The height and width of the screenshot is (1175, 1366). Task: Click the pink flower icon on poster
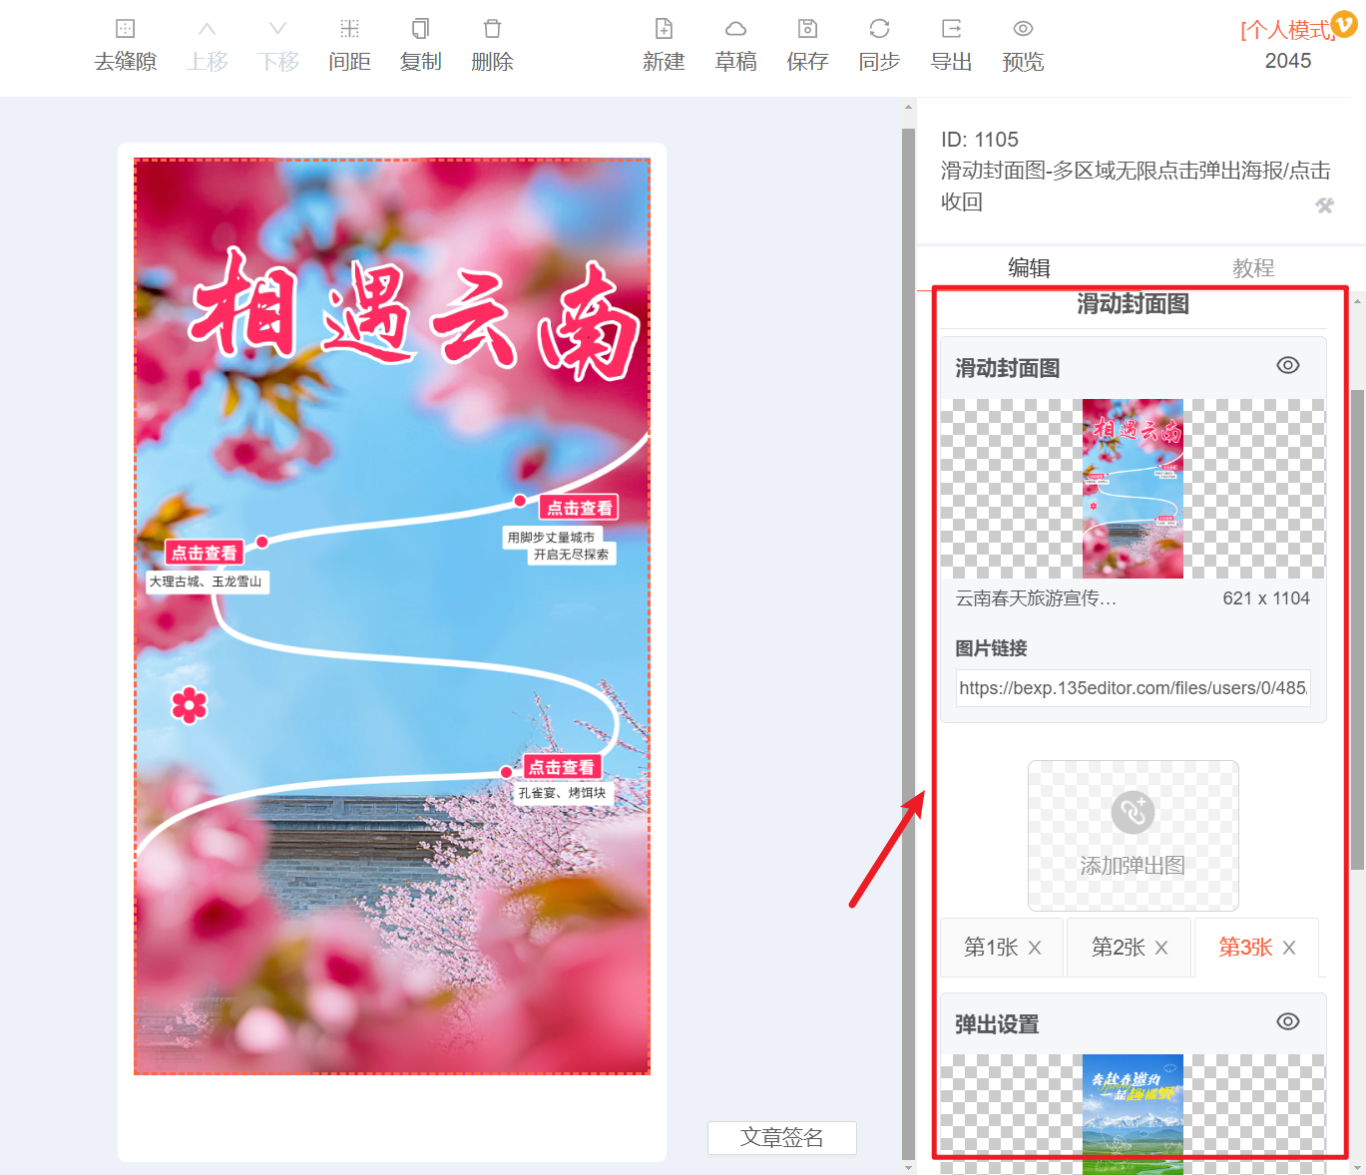coord(189,705)
